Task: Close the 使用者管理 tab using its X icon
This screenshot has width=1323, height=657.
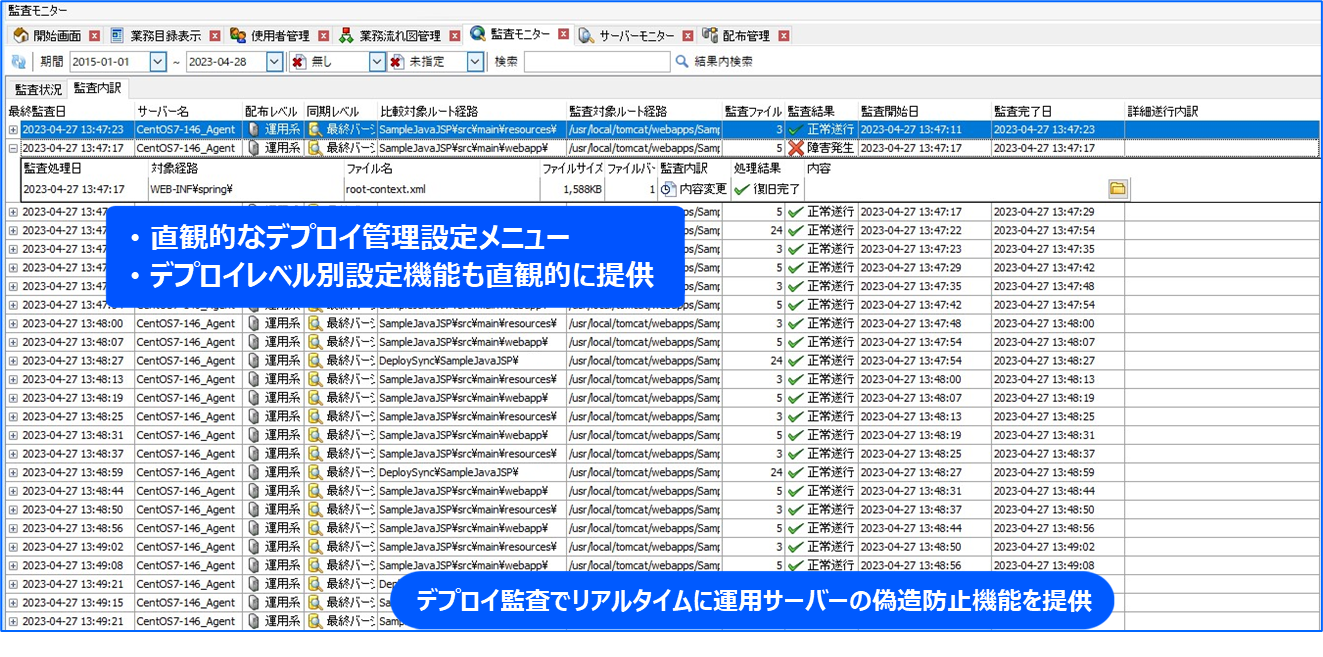Action: (x=323, y=35)
